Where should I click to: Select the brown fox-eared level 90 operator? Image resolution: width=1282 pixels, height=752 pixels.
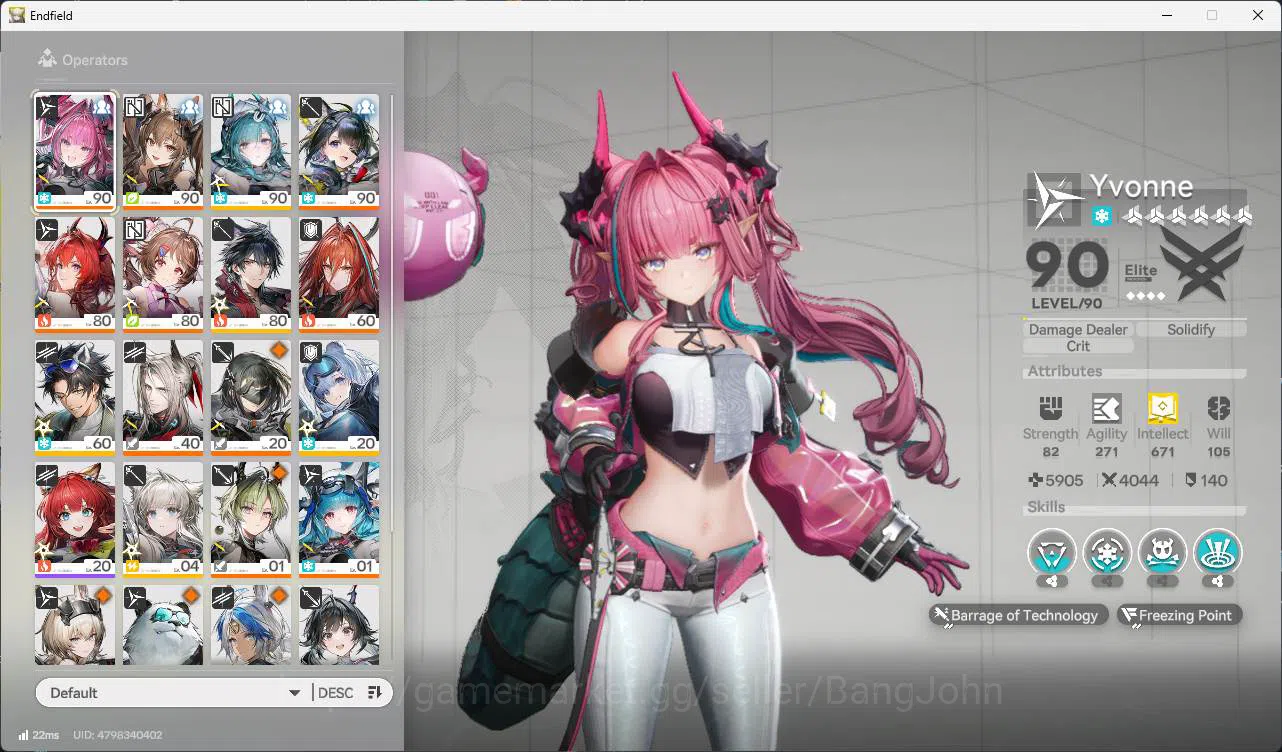[x=163, y=151]
